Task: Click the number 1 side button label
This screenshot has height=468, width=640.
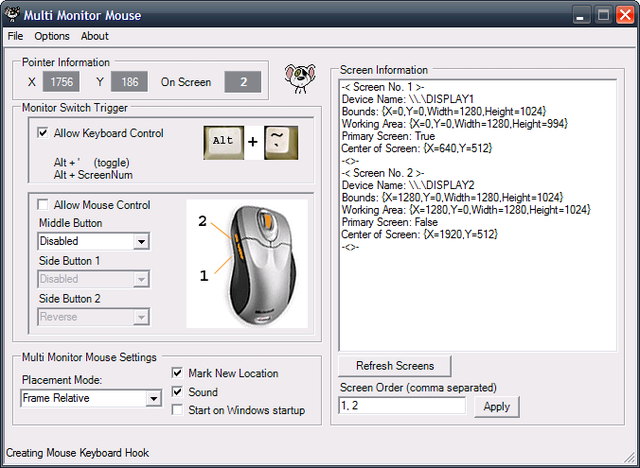Action: (x=204, y=276)
